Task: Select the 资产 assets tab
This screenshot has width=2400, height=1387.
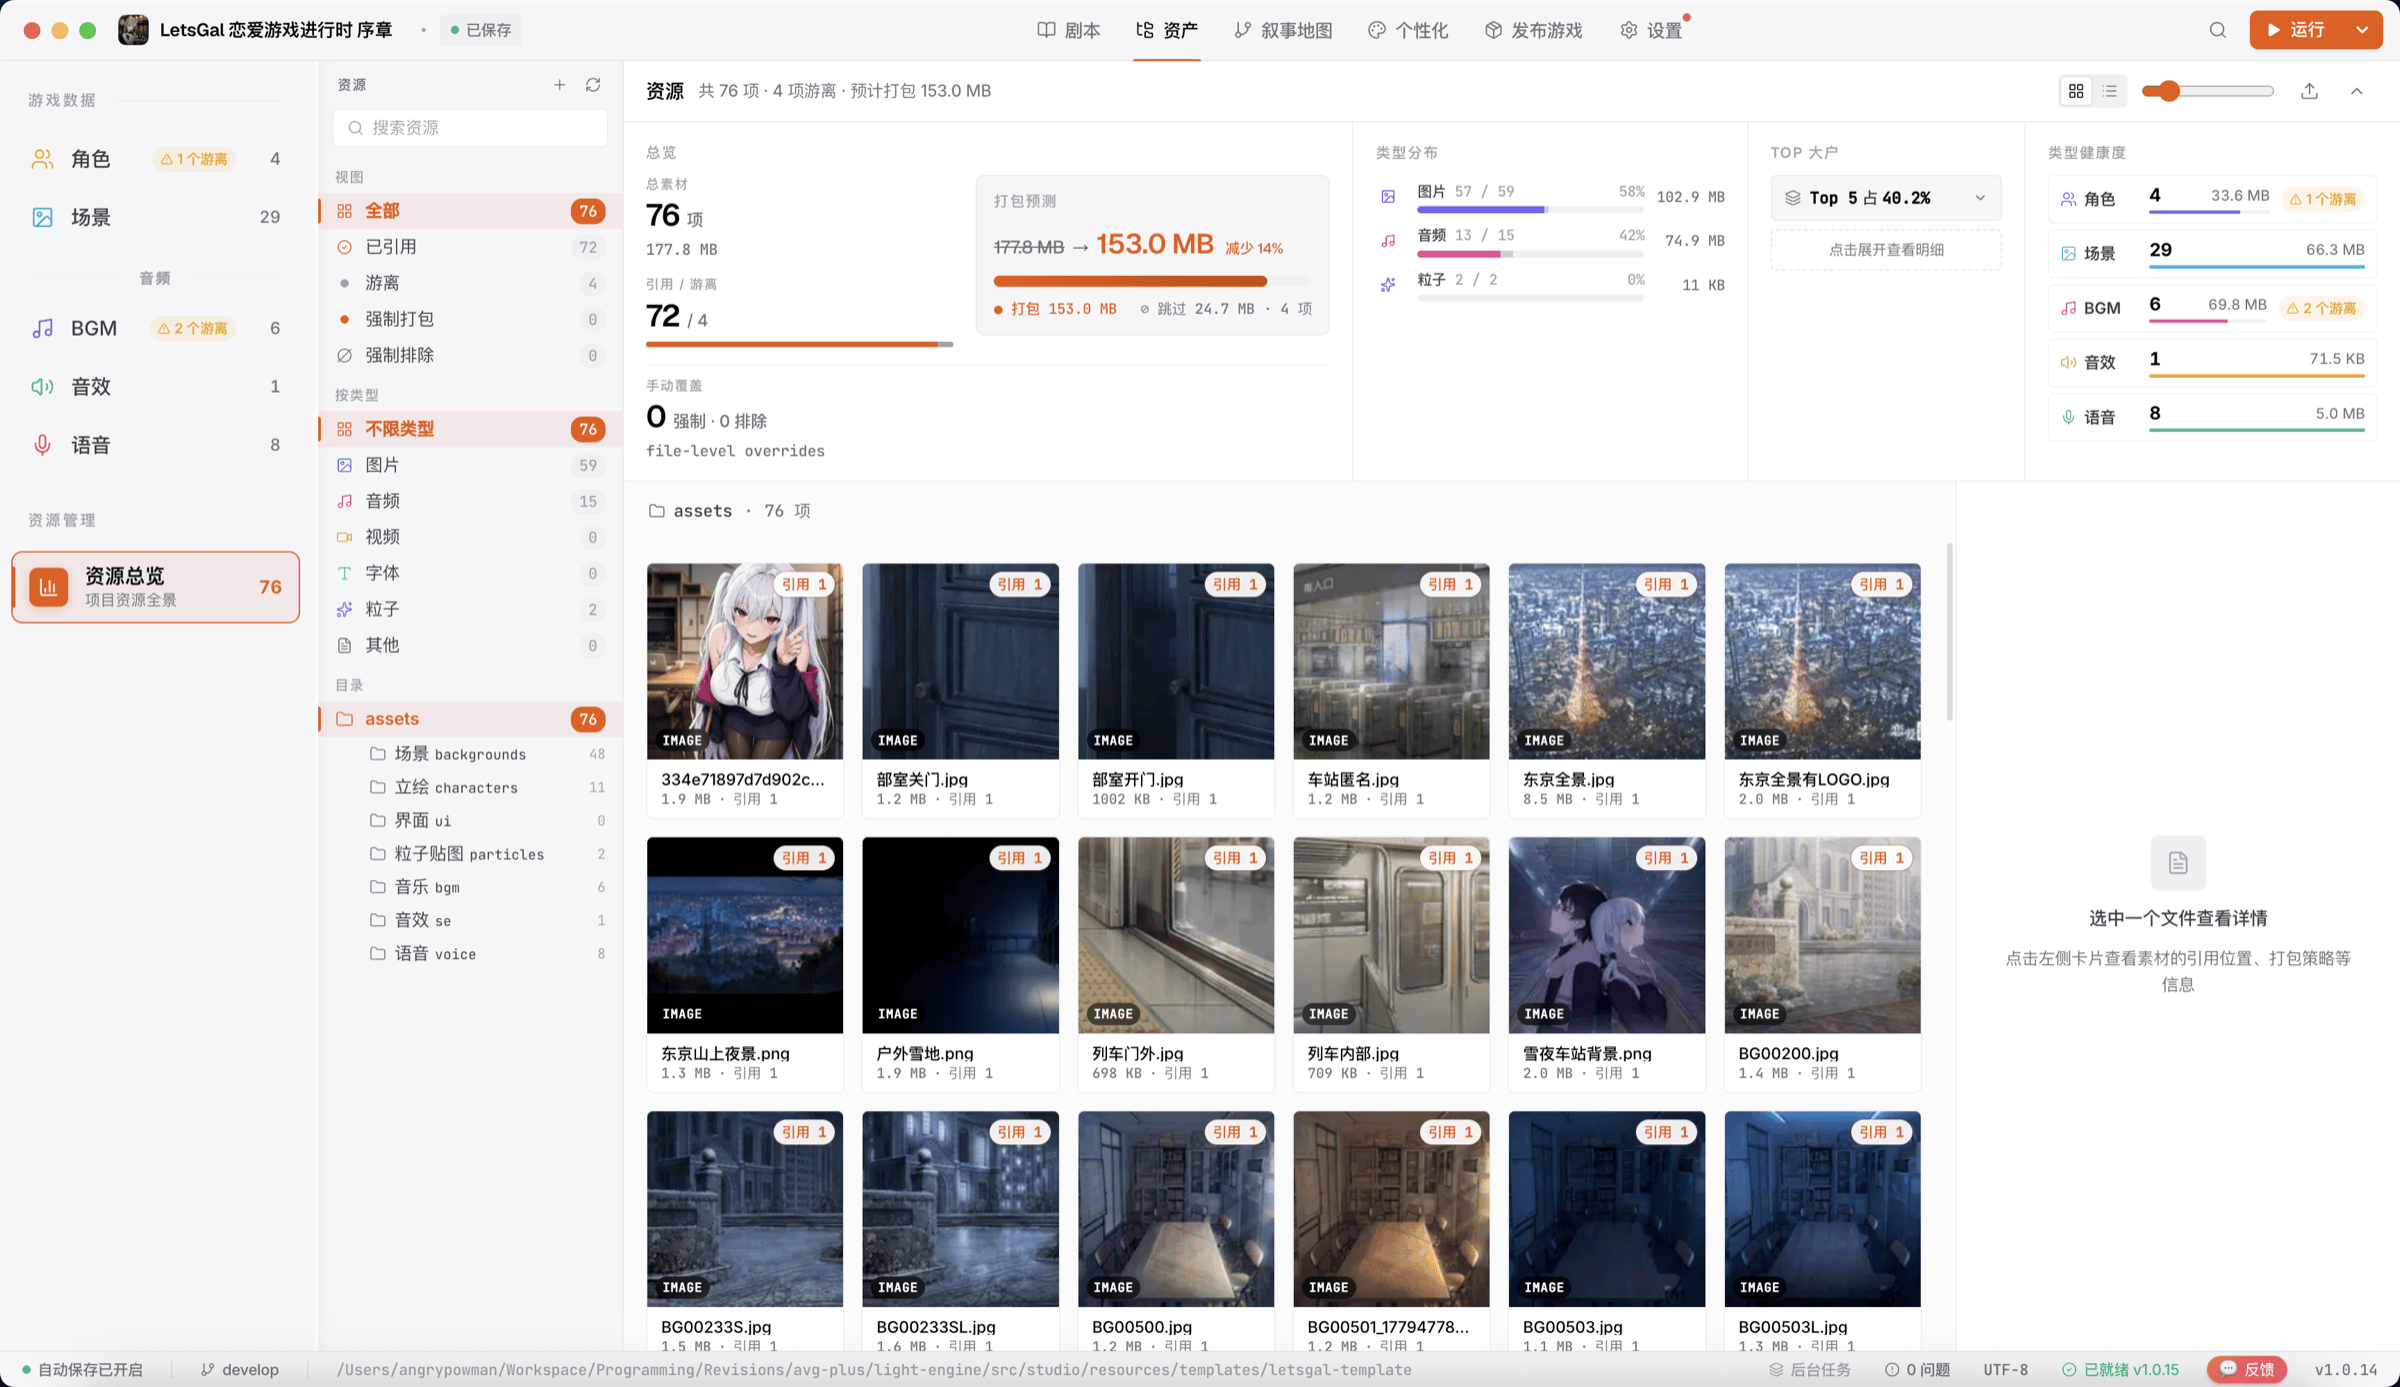Action: pyautogui.click(x=1167, y=30)
